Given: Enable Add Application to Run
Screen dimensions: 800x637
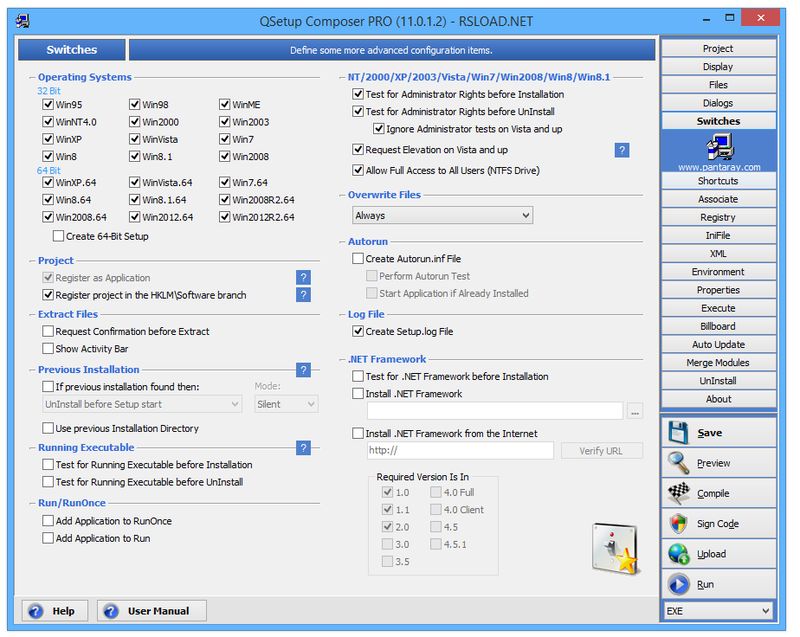Looking at the screenshot, I should coord(48,538).
